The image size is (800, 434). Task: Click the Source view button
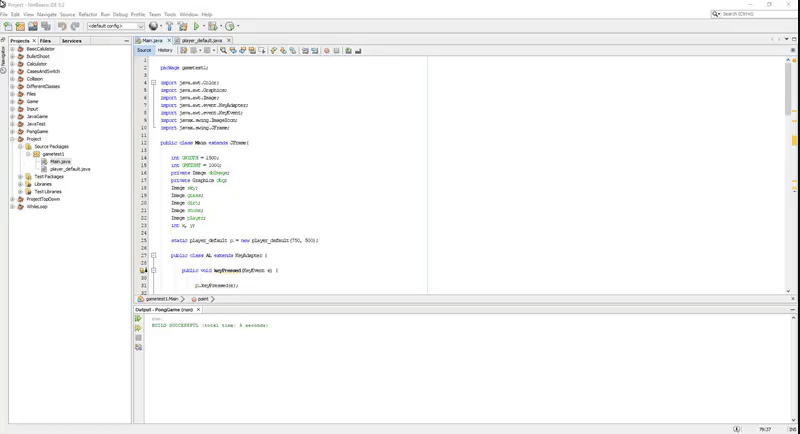coord(144,50)
